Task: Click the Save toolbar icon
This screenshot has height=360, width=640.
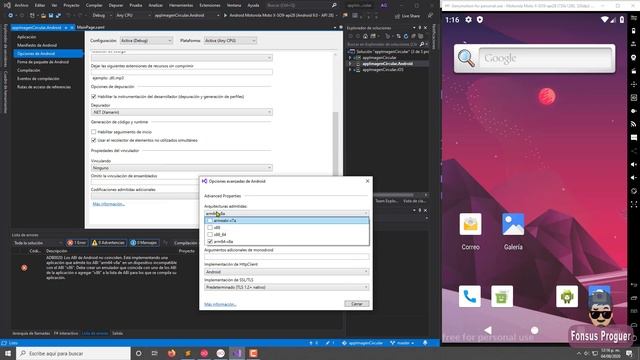Action: pyautogui.click(x=51, y=15)
